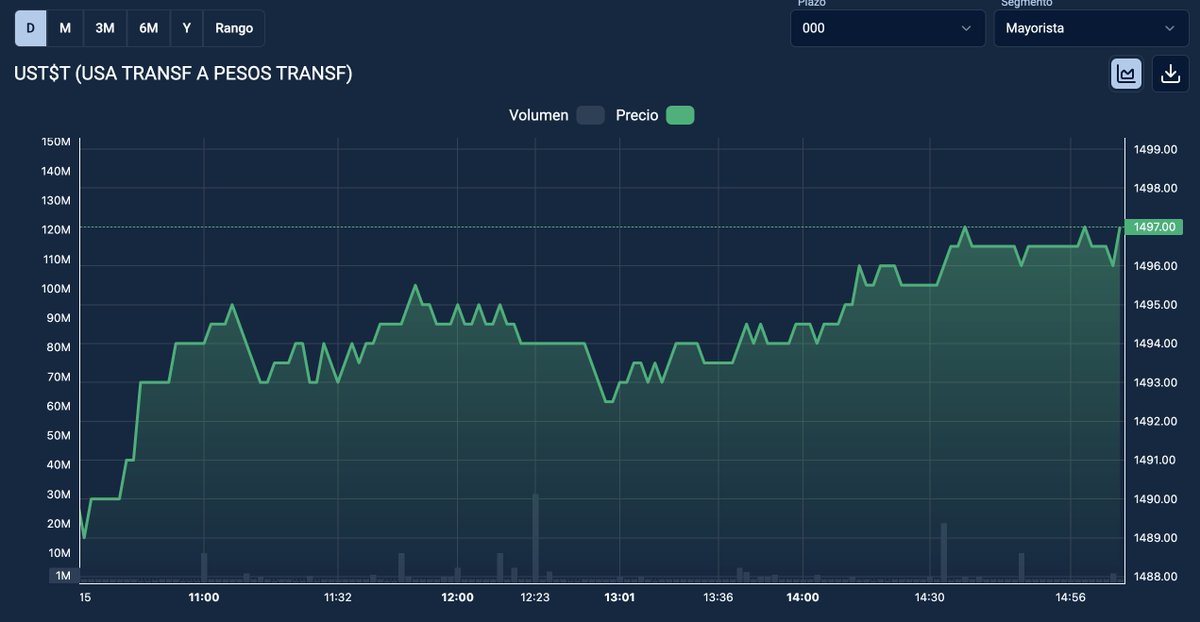This screenshot has height=622, width=1200.
Task: Open the Plazo 000 dropdown
Action: 887,28
